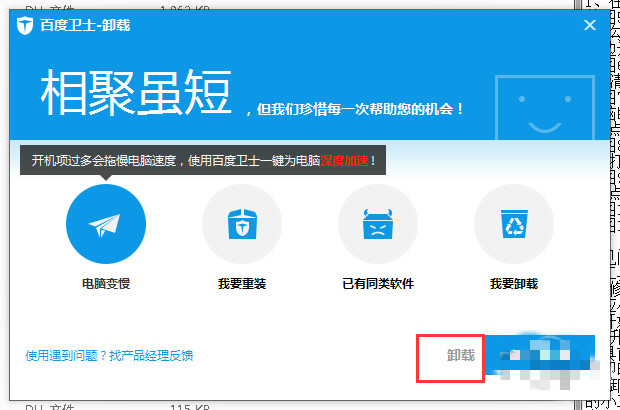Click the 相聚虽短 headline text
This screenshot has width=620, height=410.
(x=136, y=92)
